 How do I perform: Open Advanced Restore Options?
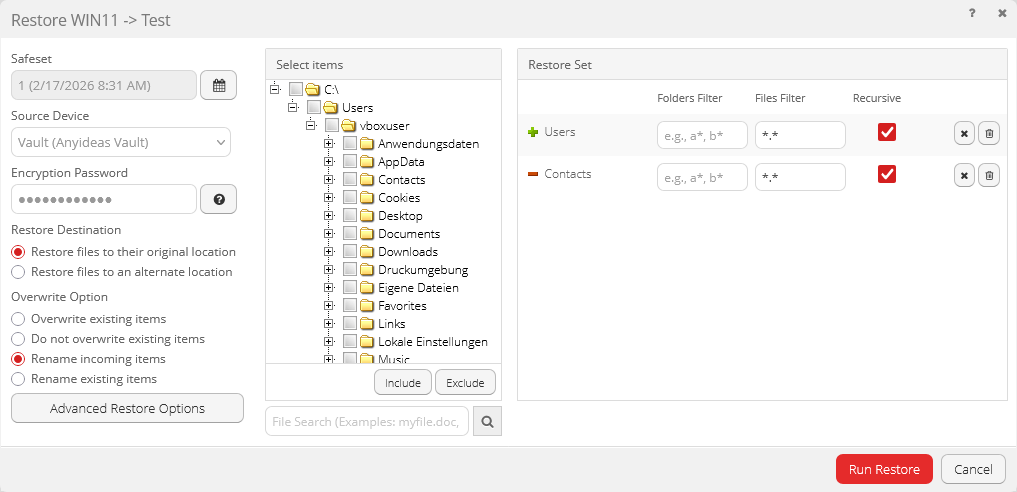(127, 408)
